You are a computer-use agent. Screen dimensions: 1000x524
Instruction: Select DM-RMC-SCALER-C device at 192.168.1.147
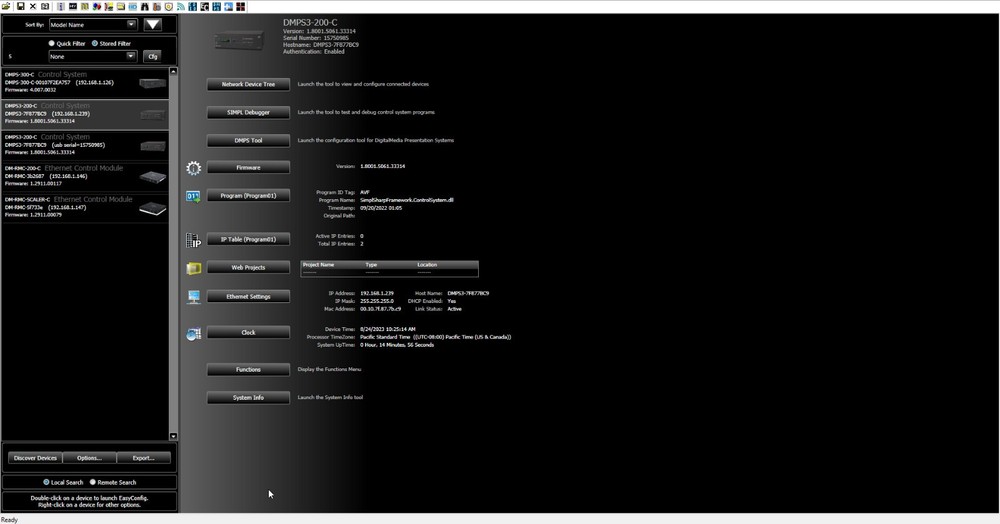pyautogui.click(x=85, y=207)
